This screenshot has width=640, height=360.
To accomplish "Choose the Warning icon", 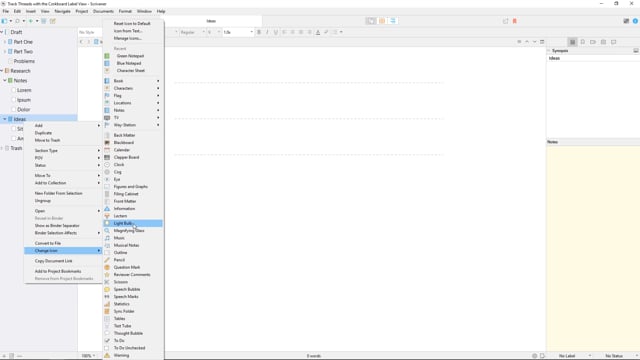I will click(133, 356).
